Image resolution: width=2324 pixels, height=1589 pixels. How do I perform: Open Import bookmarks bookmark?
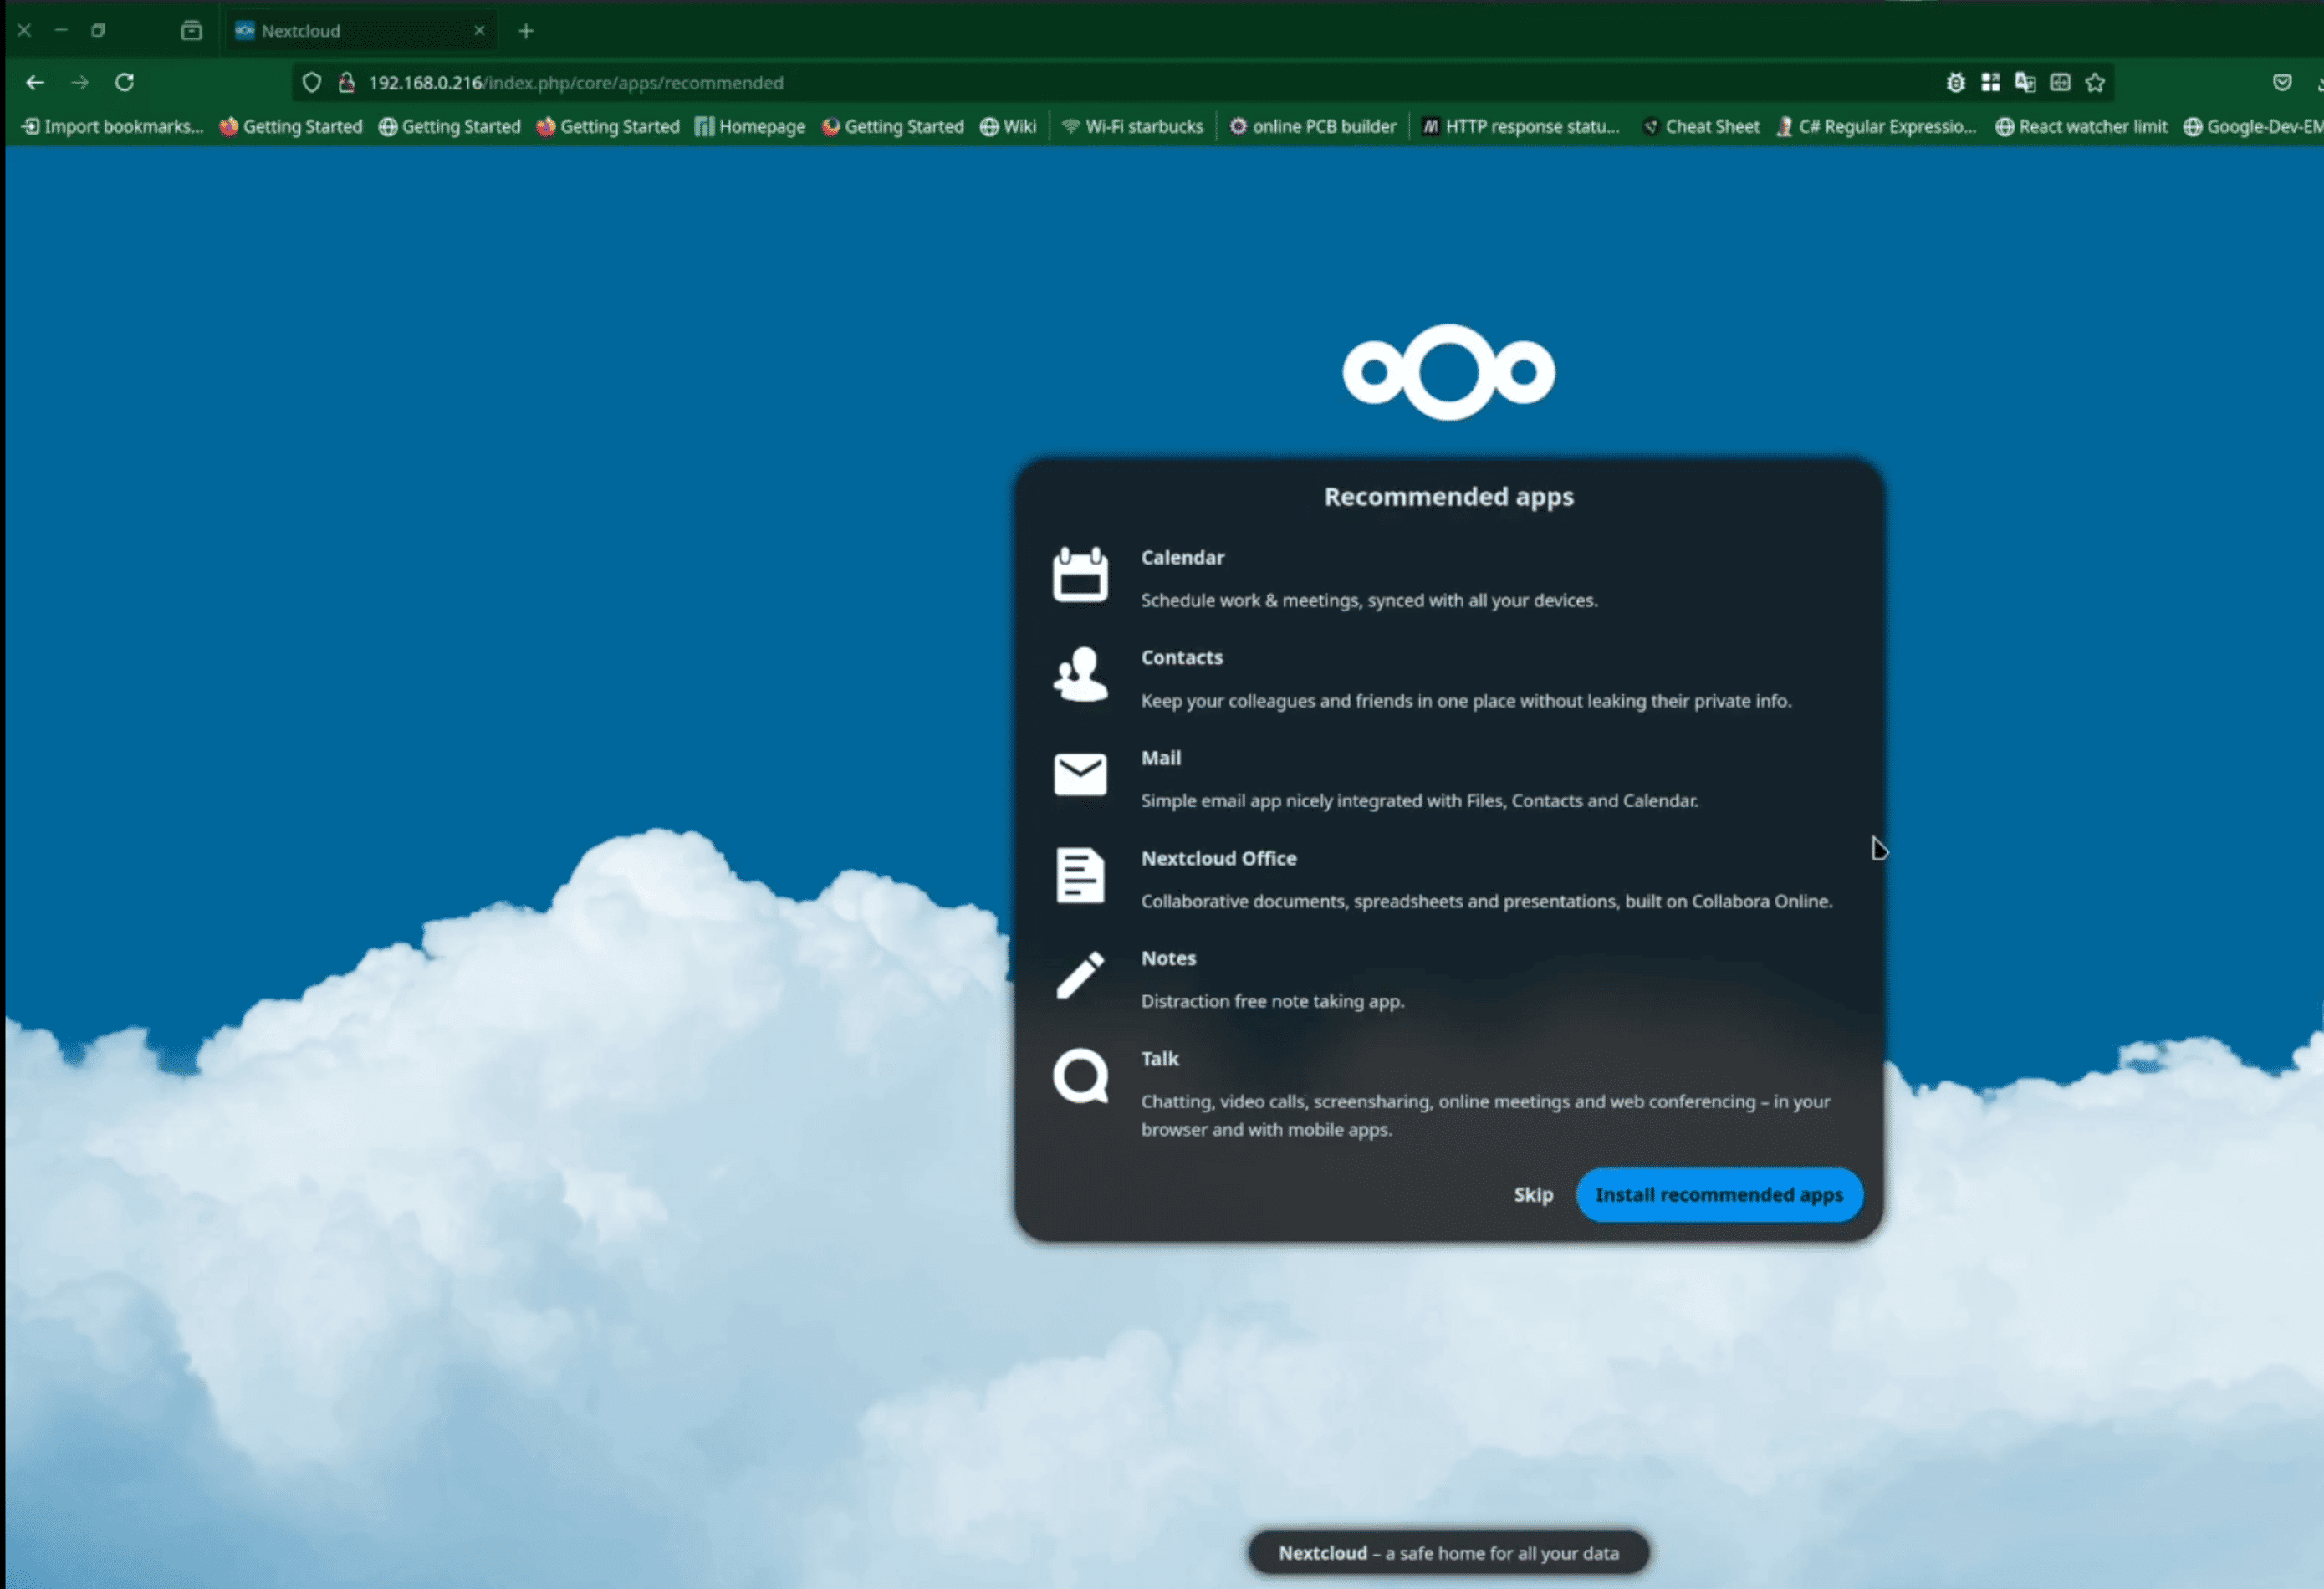click(x=112, y=127)
